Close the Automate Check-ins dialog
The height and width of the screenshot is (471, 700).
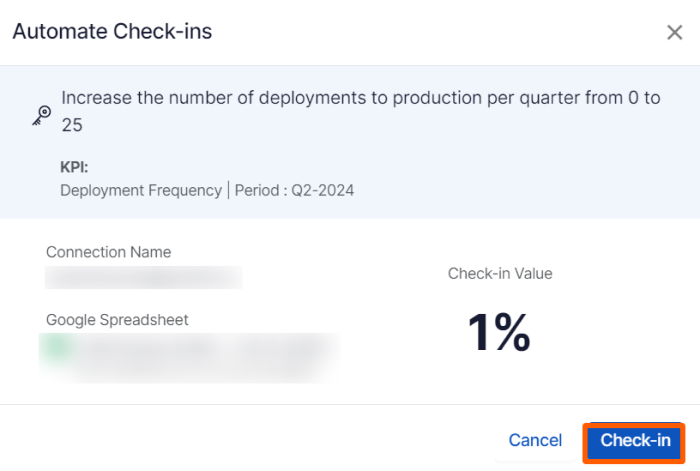coord(674,33)
